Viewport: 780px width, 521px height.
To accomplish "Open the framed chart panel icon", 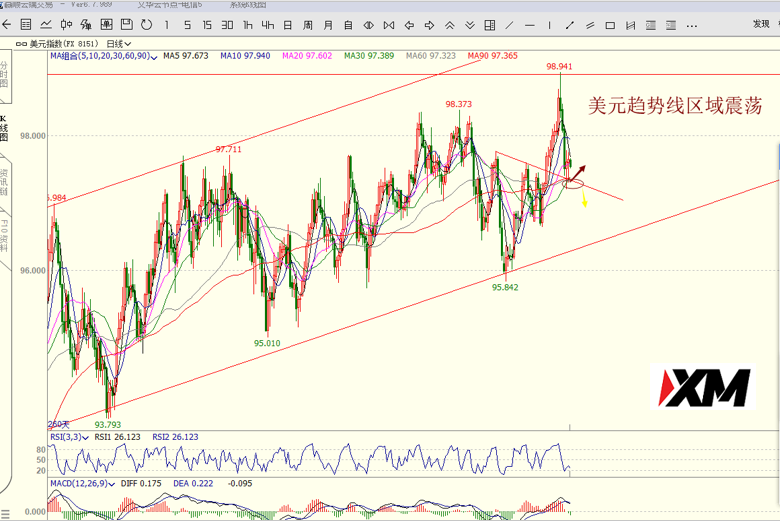I will pos(106,24).
